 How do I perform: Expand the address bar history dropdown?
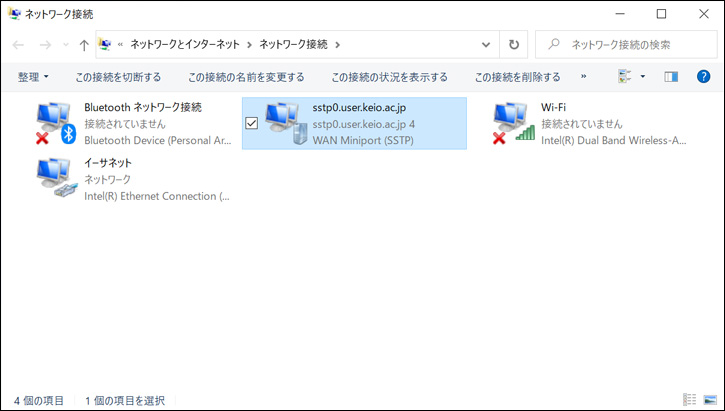[486, 45]
